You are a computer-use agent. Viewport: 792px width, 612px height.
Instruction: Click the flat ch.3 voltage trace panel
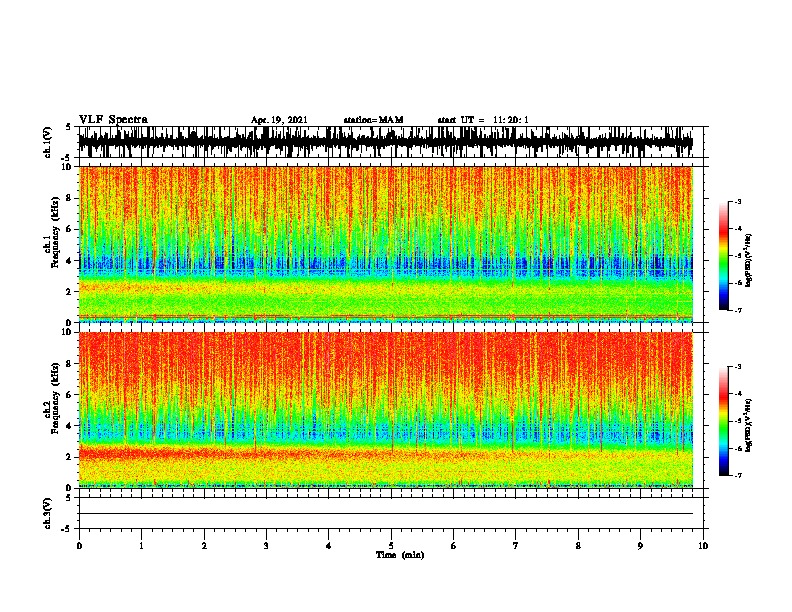[390, 513]
